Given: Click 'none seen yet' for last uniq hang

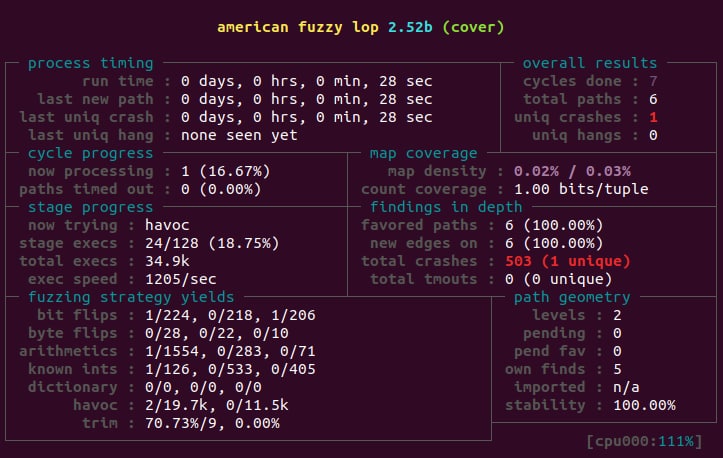Looking at the screenshot, I should click(239, 135).
